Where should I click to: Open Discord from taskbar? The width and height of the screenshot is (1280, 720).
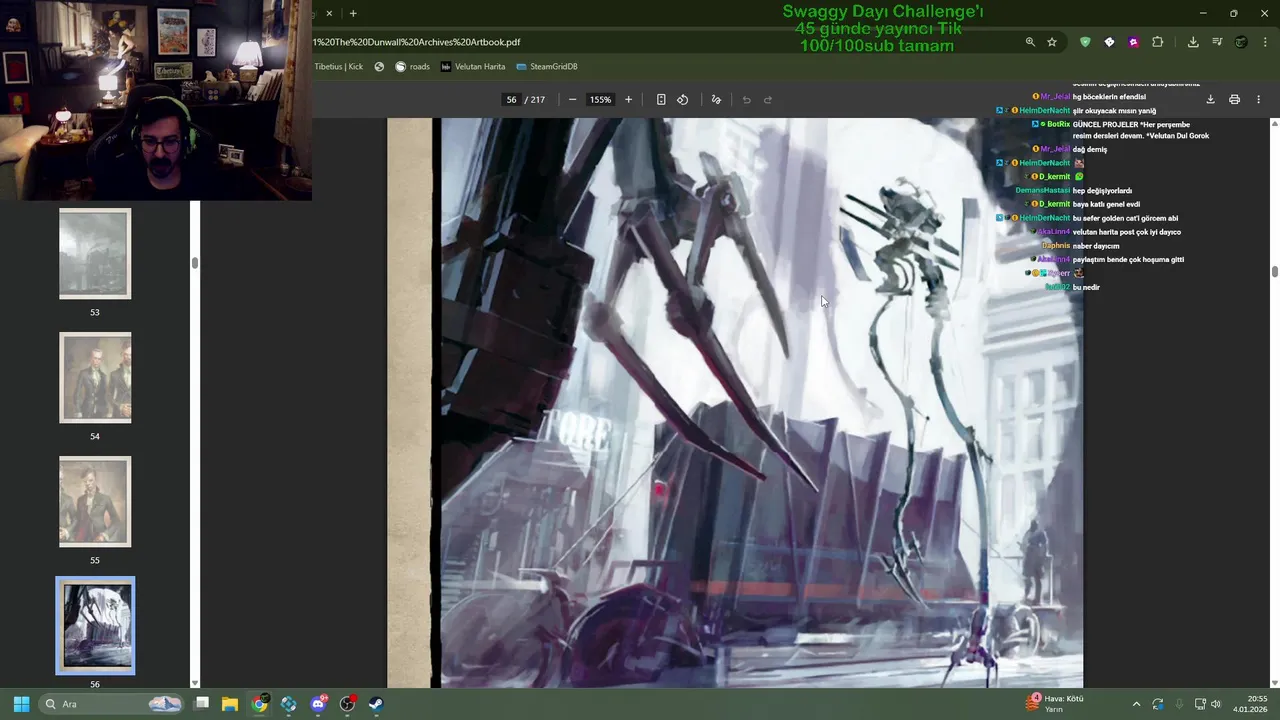click(x=318, y=704)
